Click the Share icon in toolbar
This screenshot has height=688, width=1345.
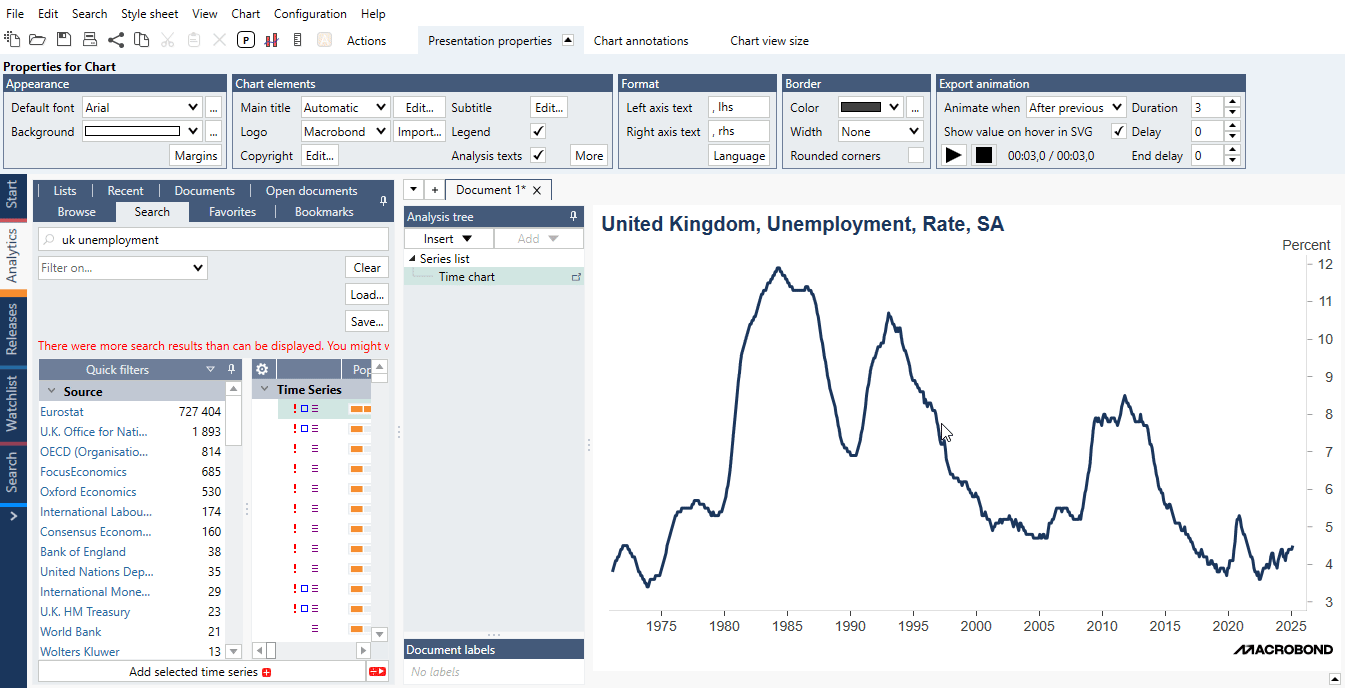click(x=116, y=40)
